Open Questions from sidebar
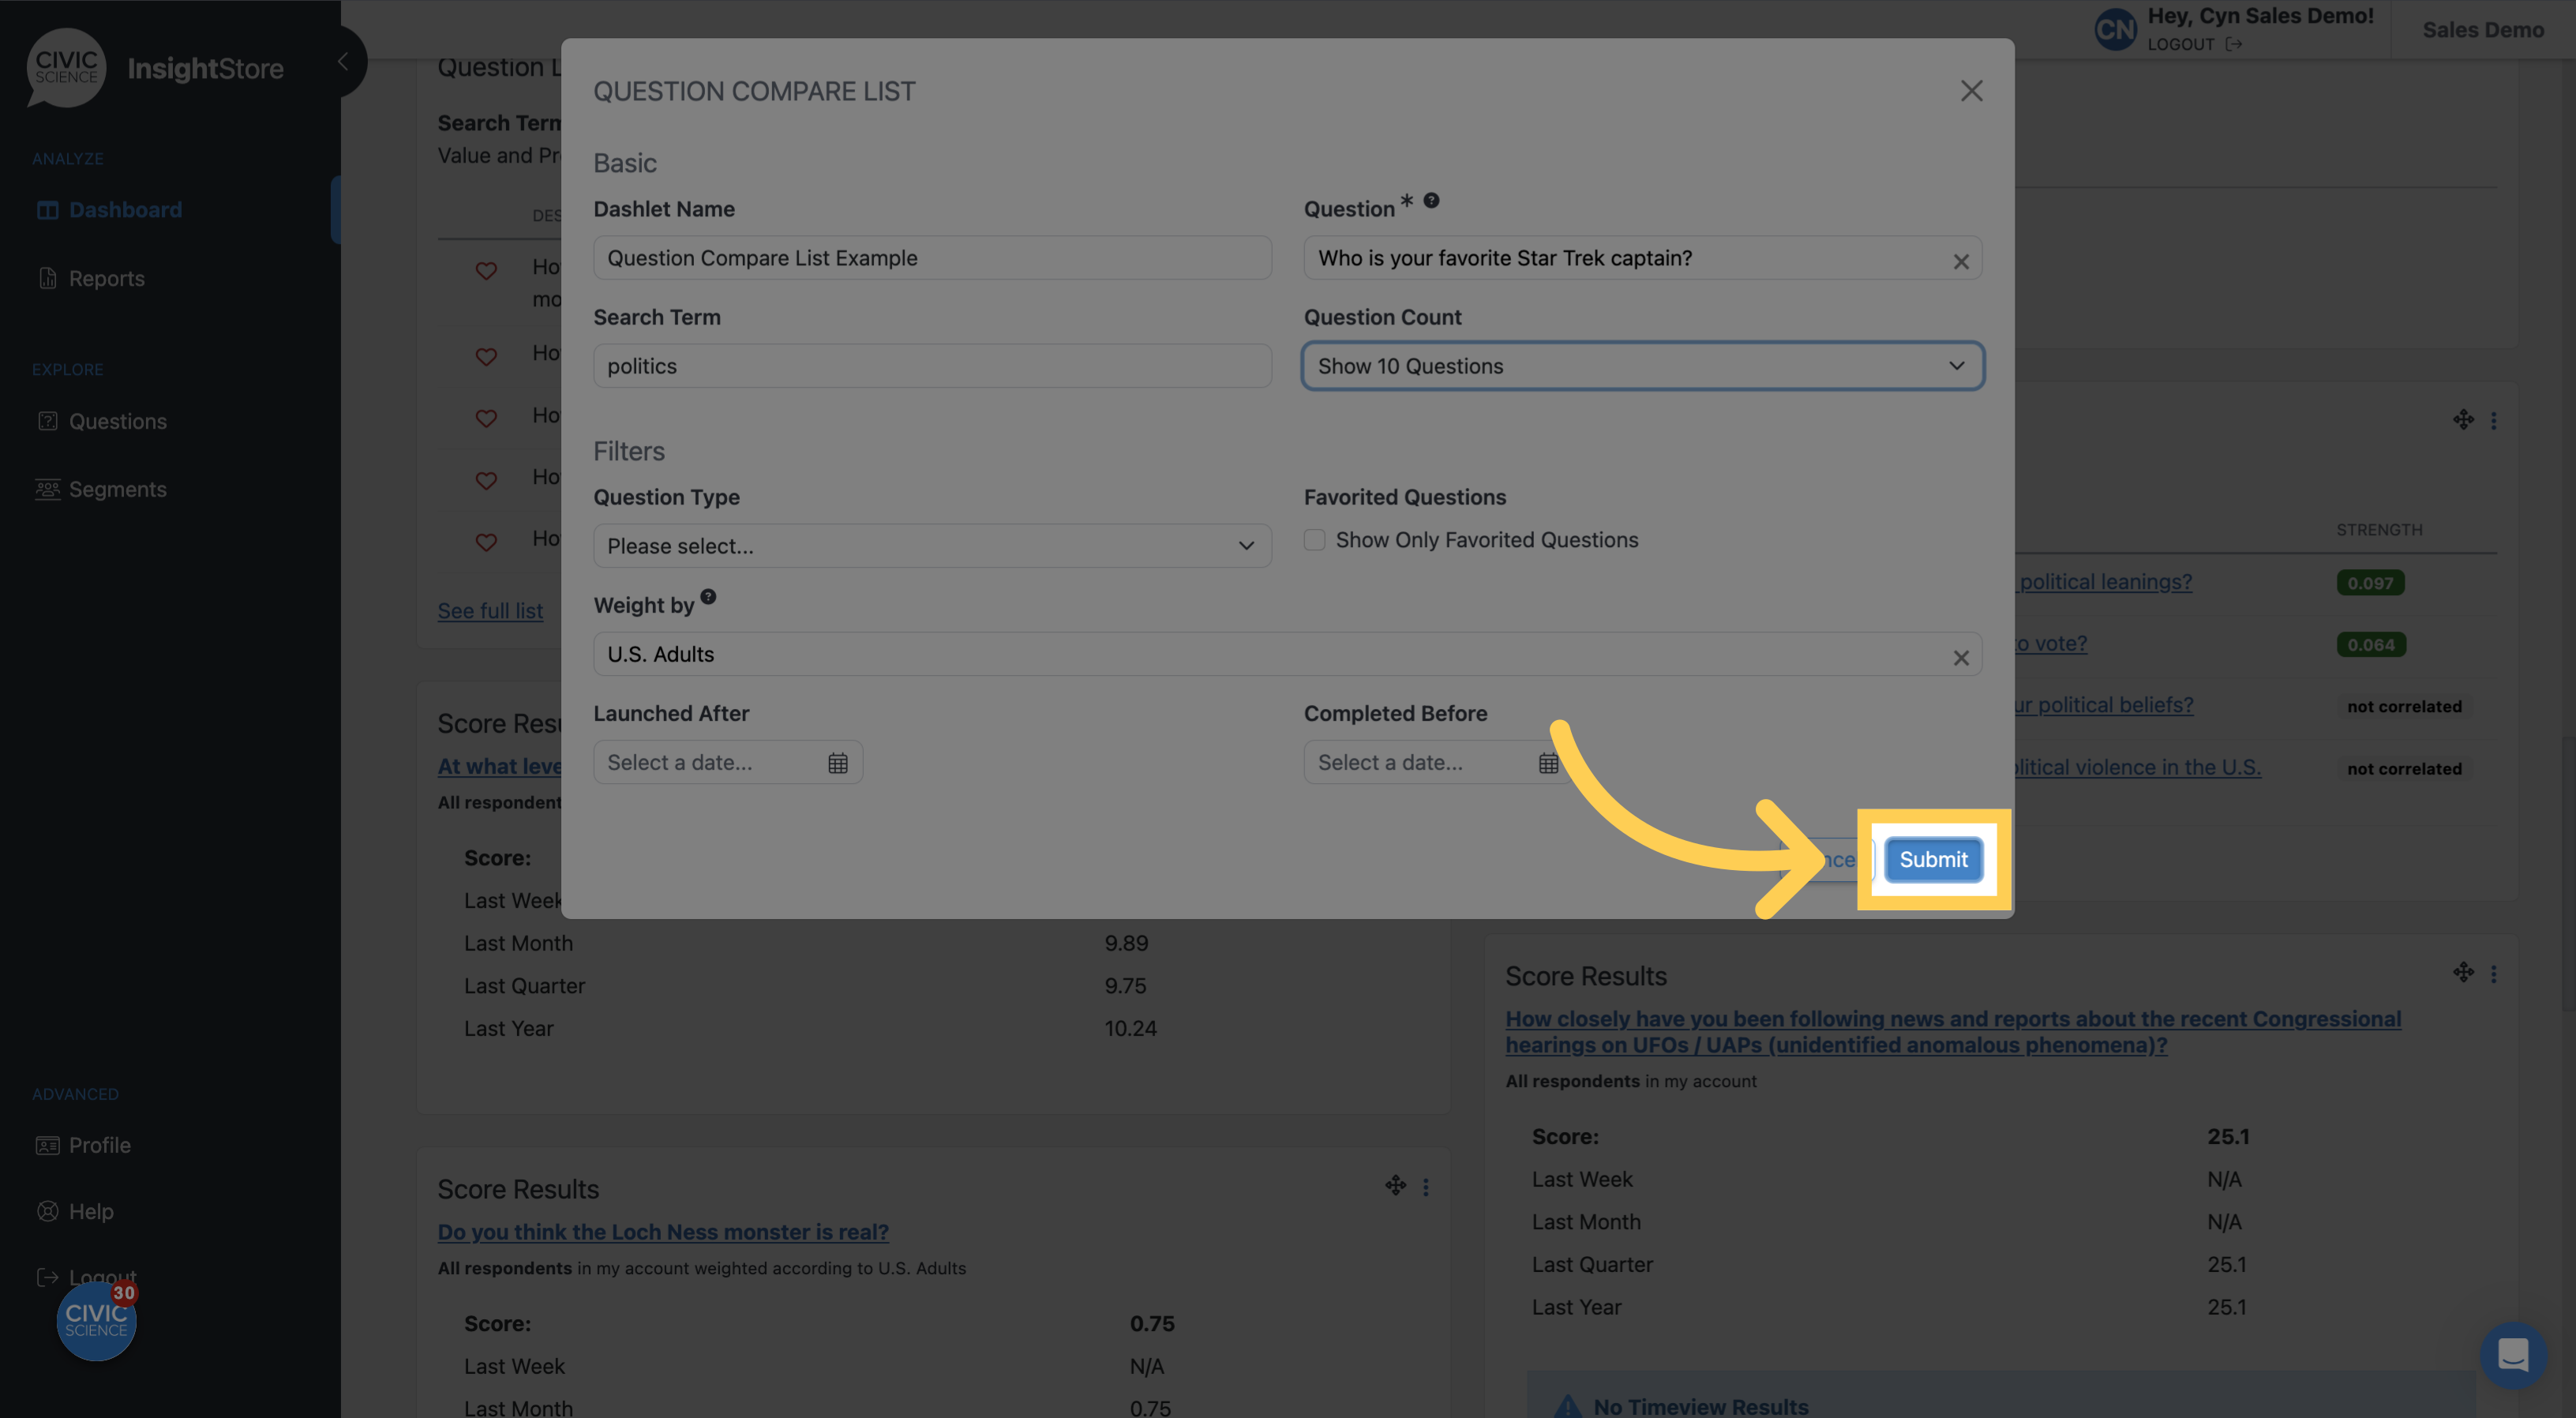Image resolution: width=2576 pixels, height=1418 pixels. [x=118, y=421]
